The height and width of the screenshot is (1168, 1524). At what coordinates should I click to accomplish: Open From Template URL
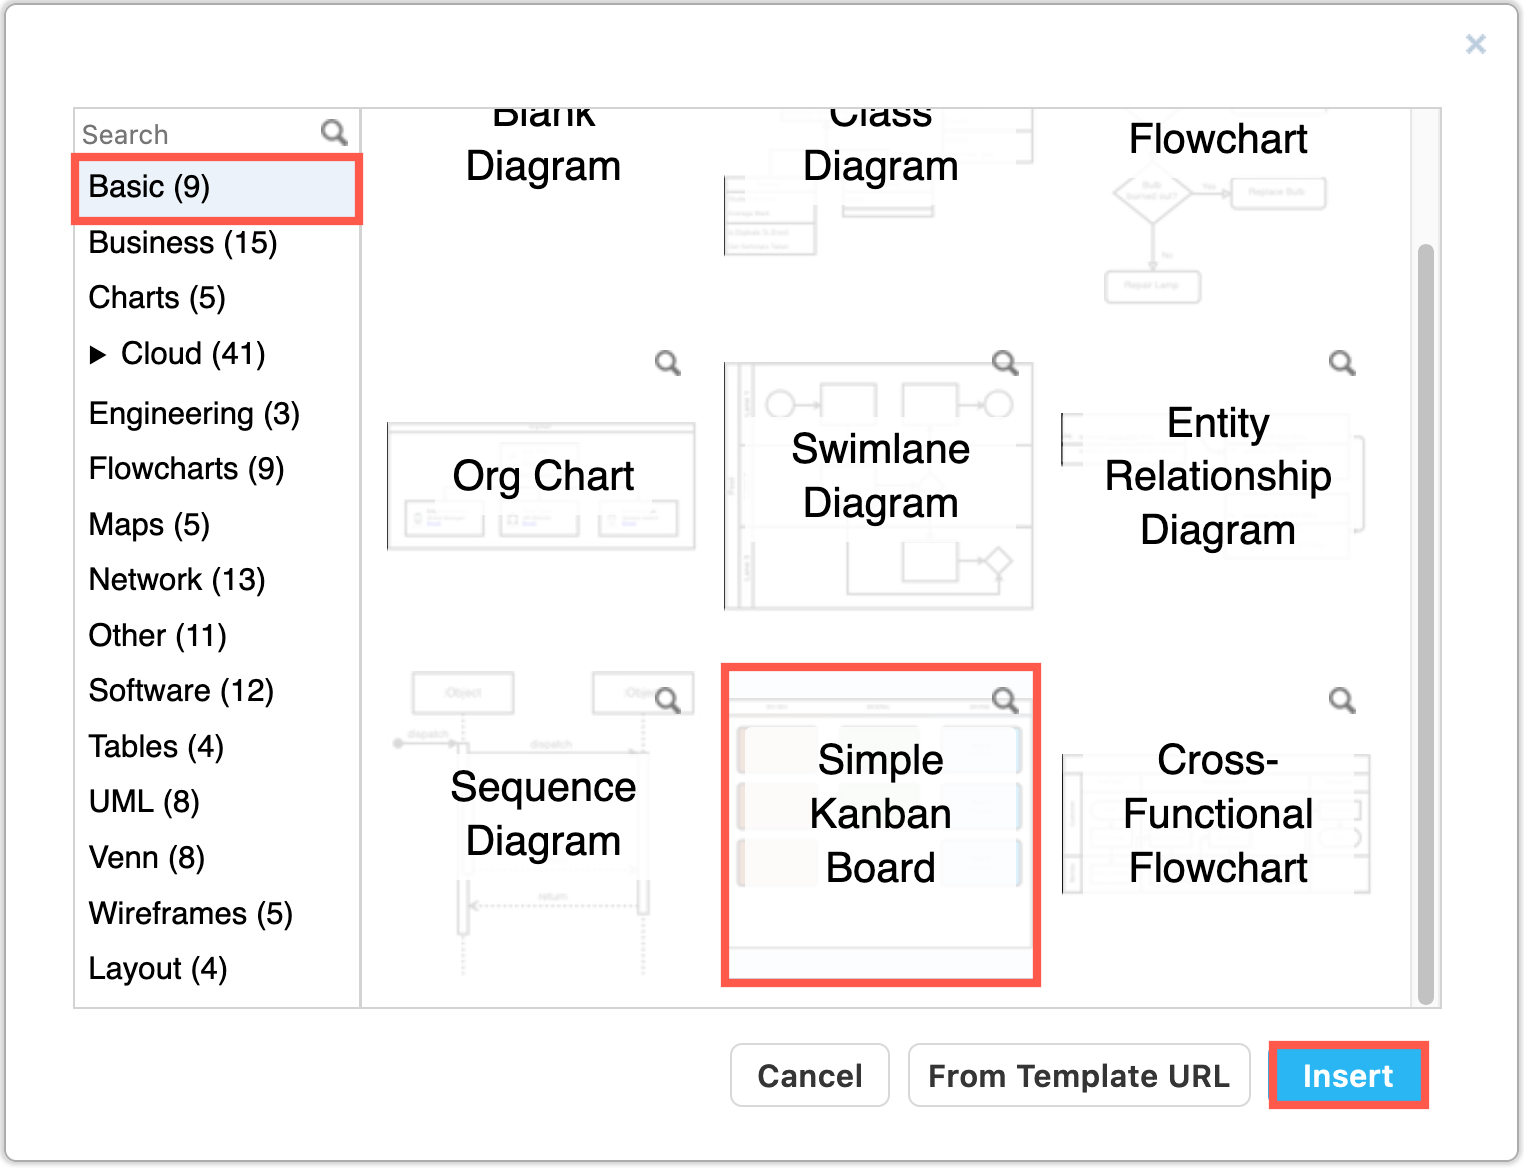(1079, 1076)
